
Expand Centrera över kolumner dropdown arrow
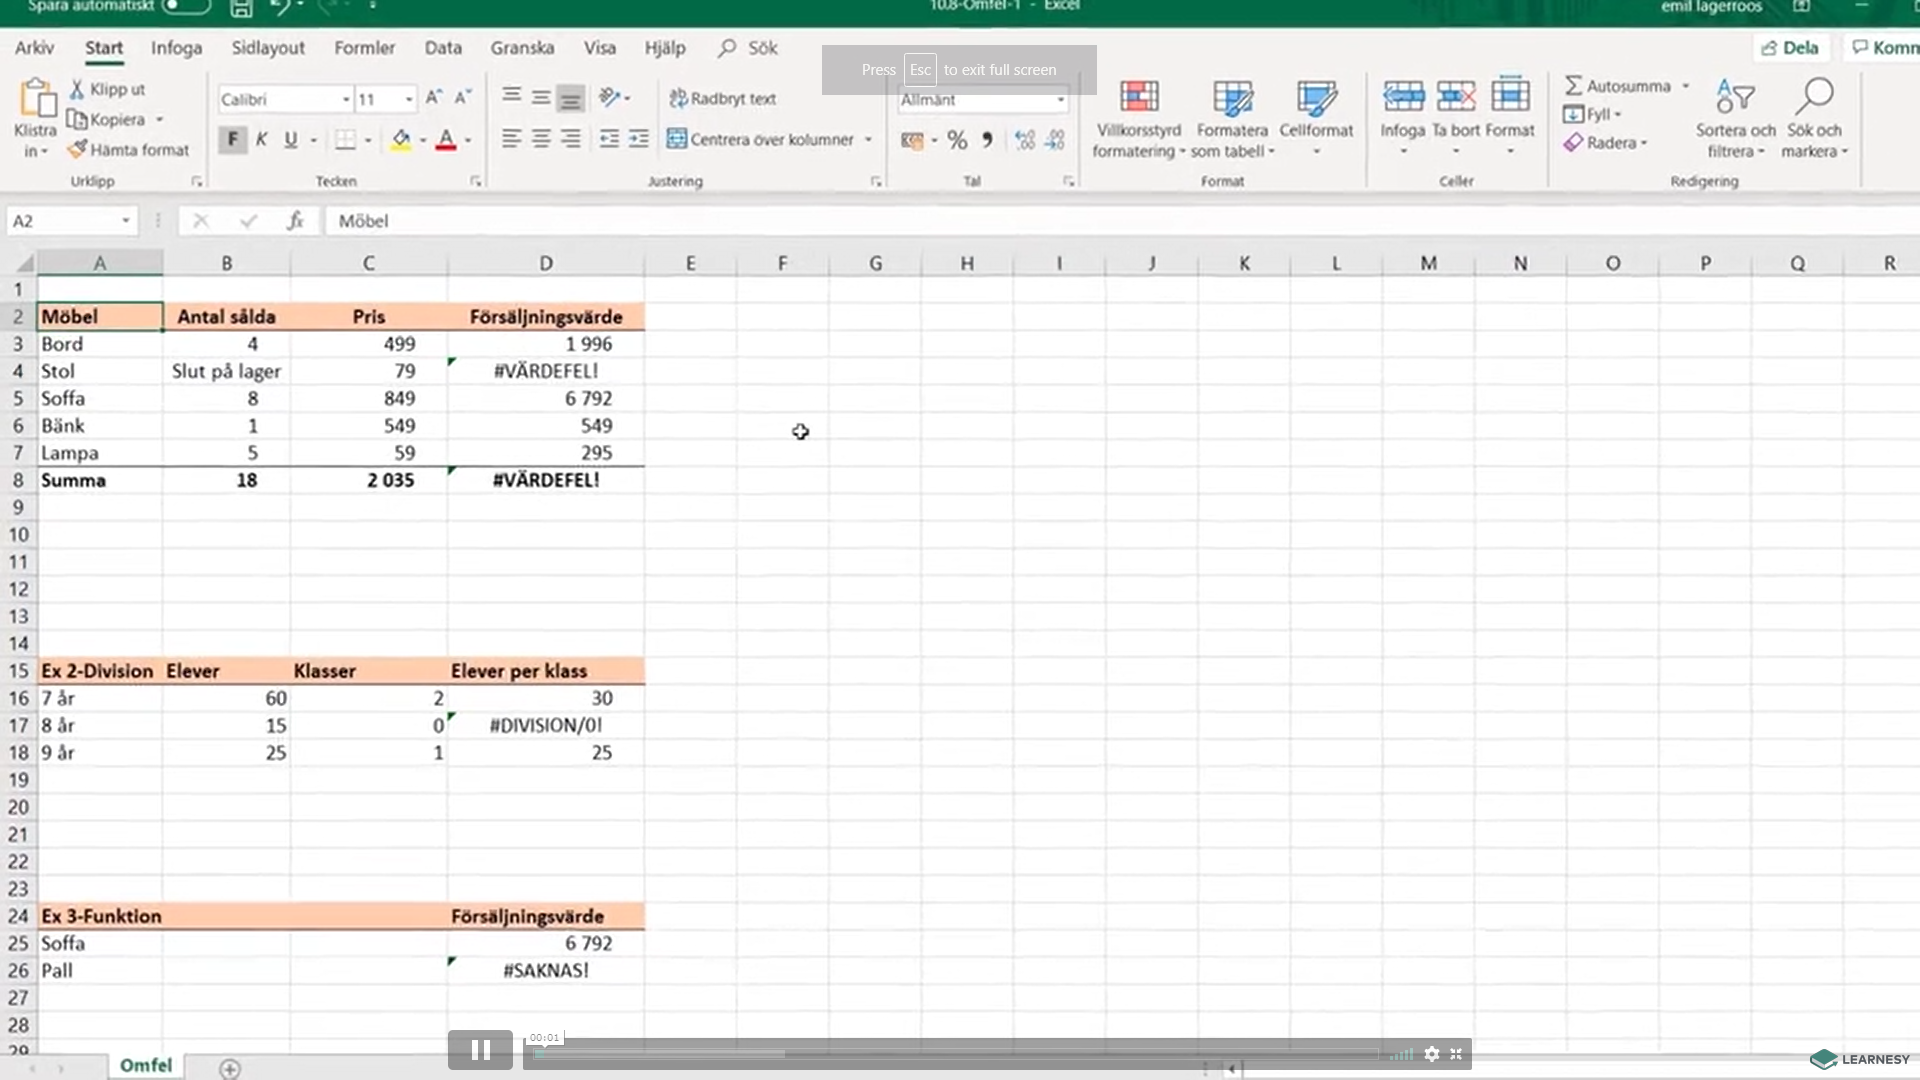pos(868,140)
